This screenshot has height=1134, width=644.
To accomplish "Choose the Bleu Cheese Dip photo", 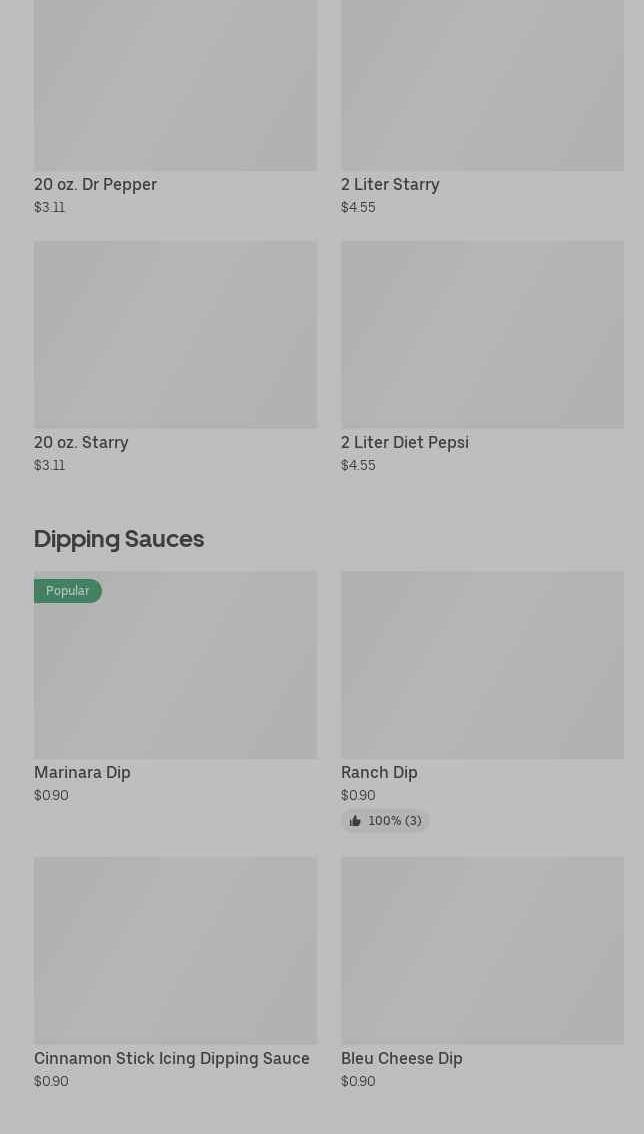I will 482,950.
